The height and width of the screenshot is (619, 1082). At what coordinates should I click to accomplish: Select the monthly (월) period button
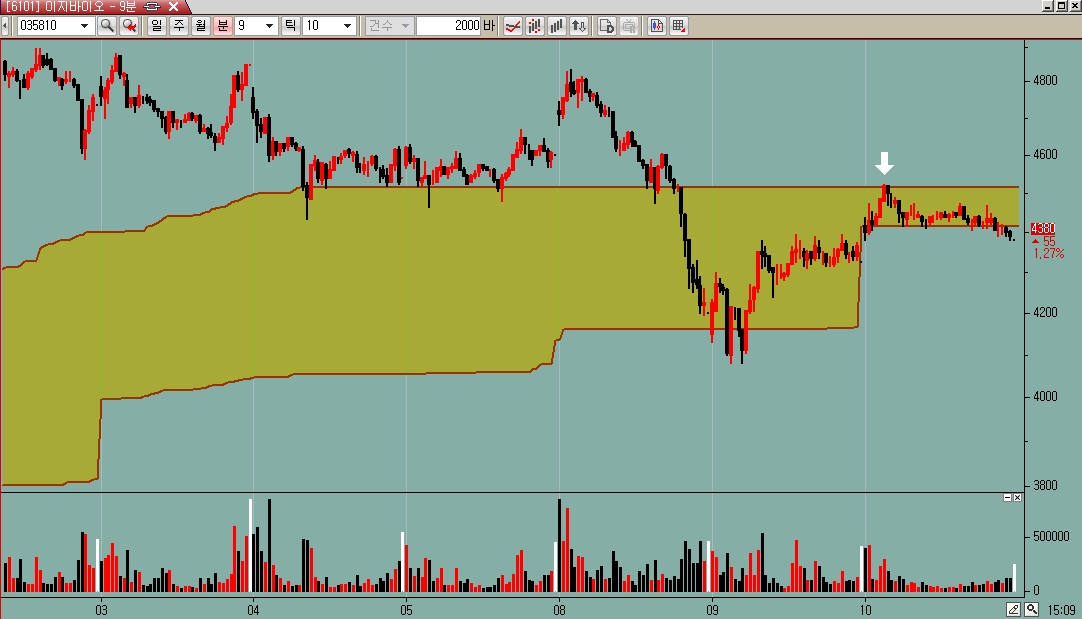200,26
